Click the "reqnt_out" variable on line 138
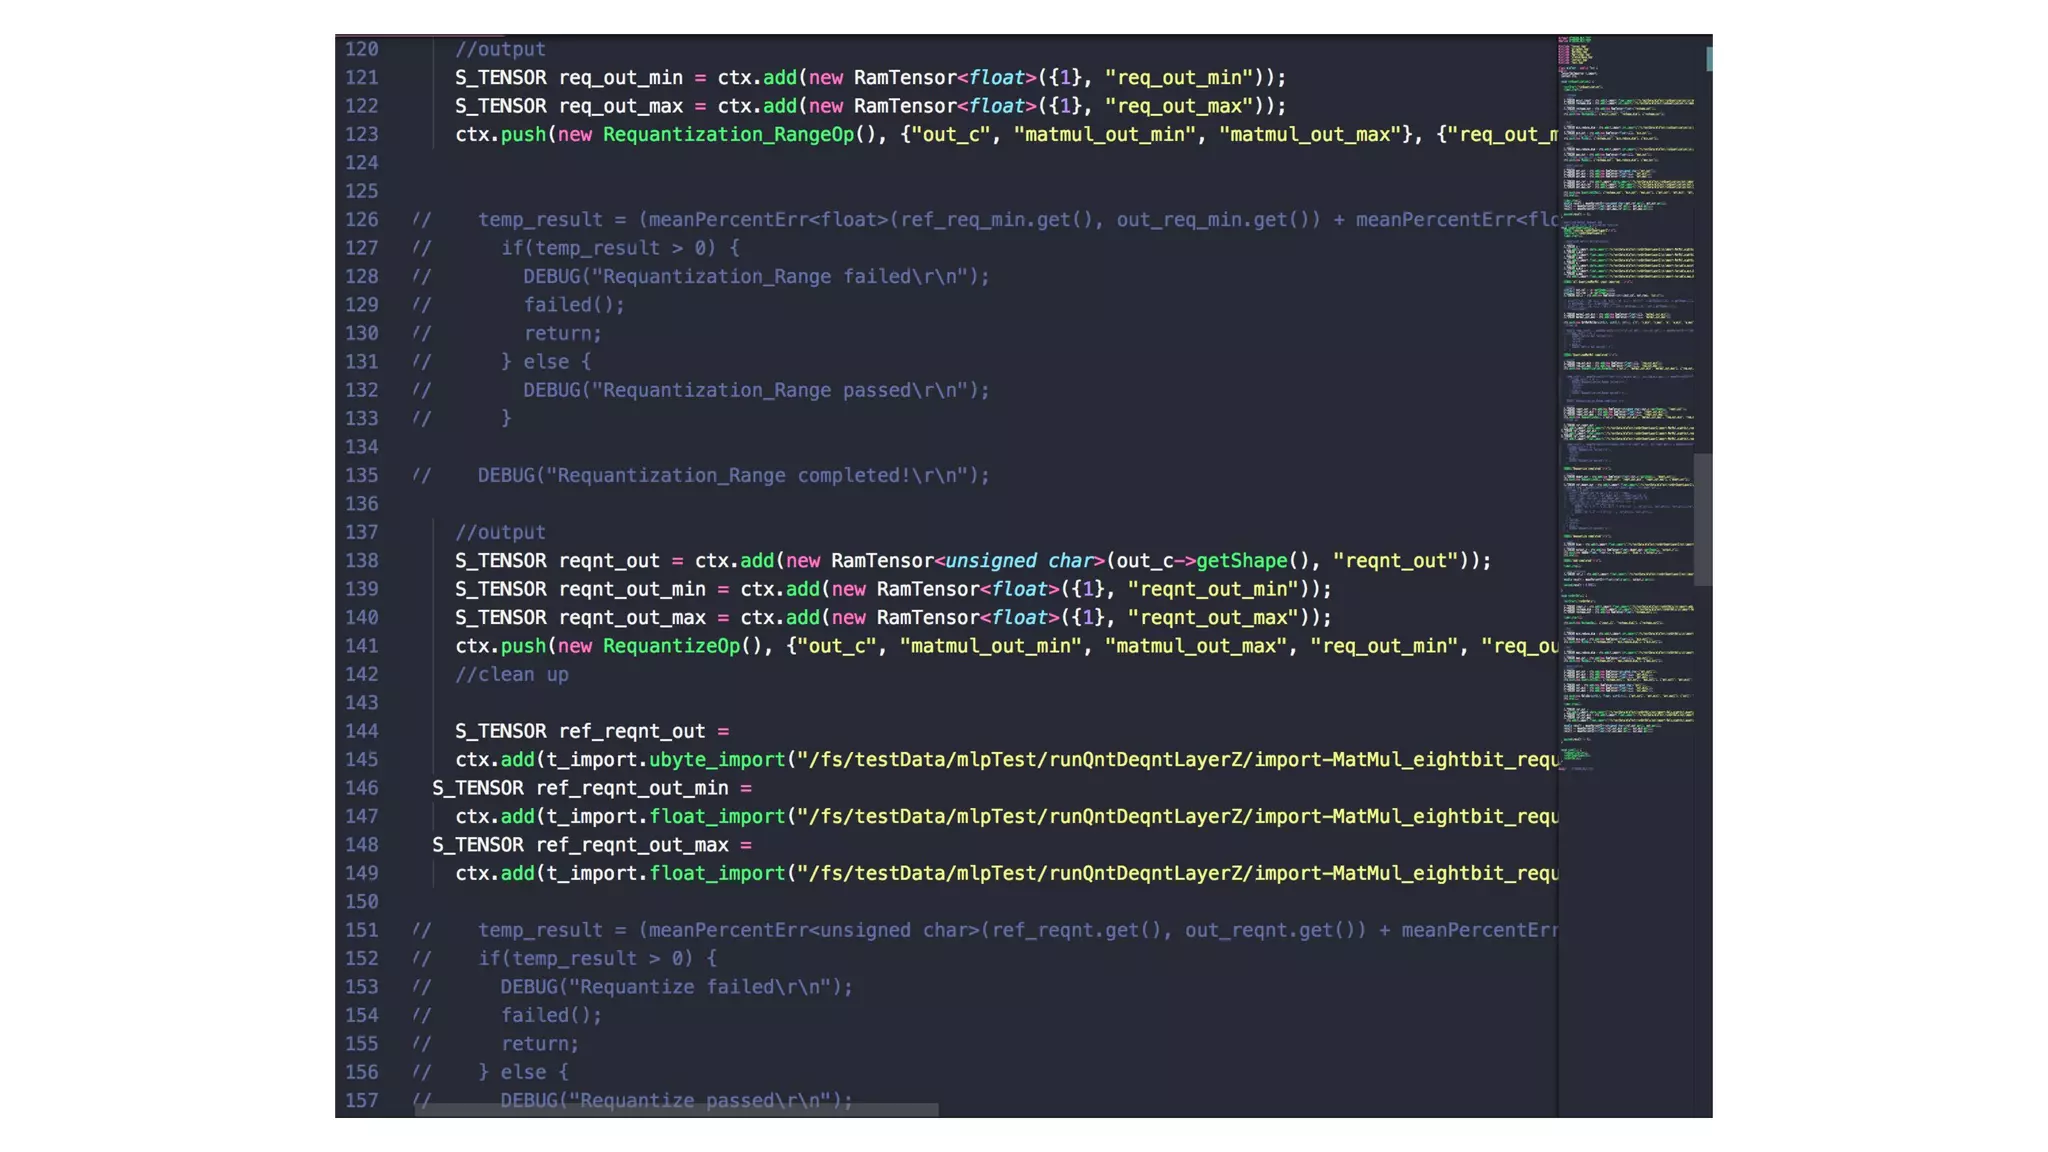Screen dimensions: 2048x1152 [609, 561]
